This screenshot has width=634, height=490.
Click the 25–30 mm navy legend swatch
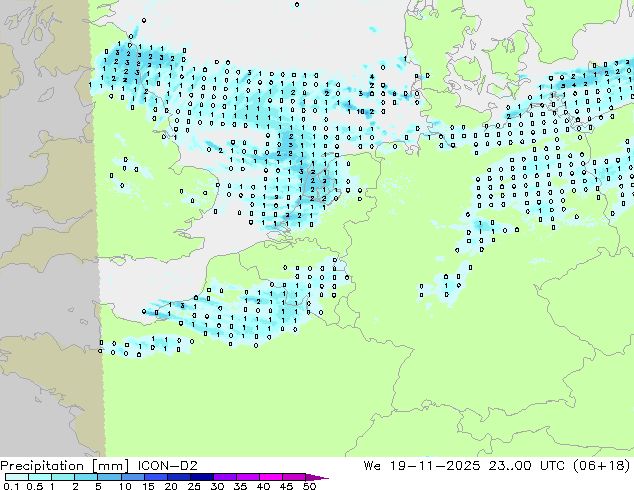click(x=201, y=477)
